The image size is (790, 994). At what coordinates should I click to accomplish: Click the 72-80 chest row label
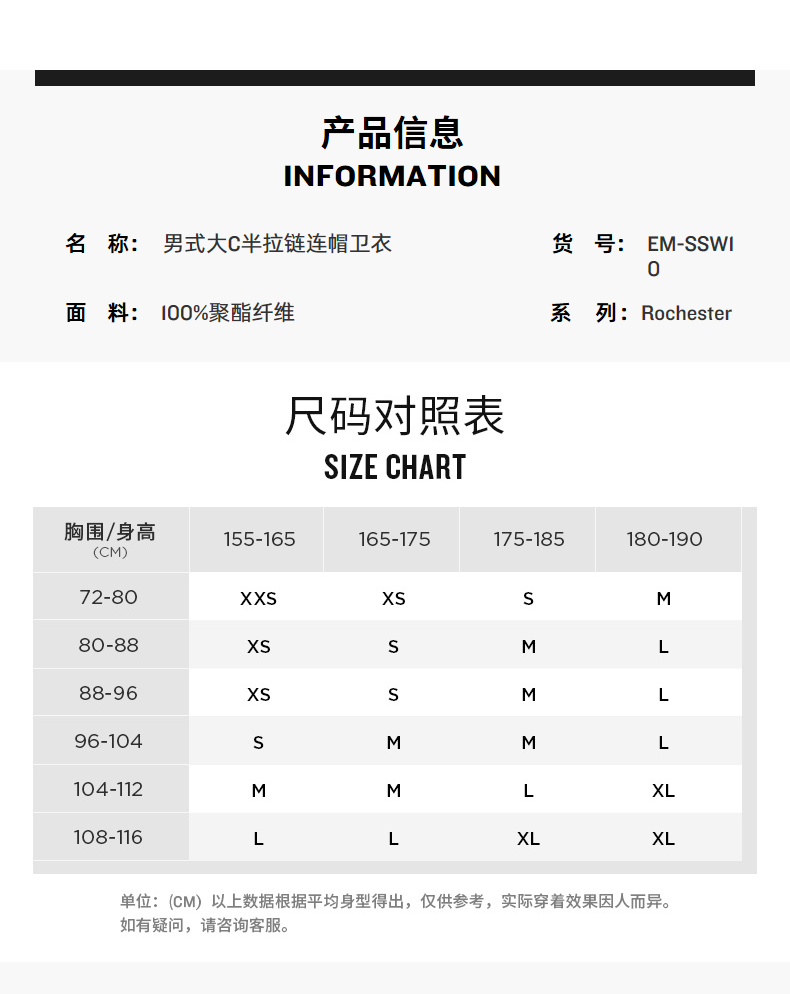108,597
